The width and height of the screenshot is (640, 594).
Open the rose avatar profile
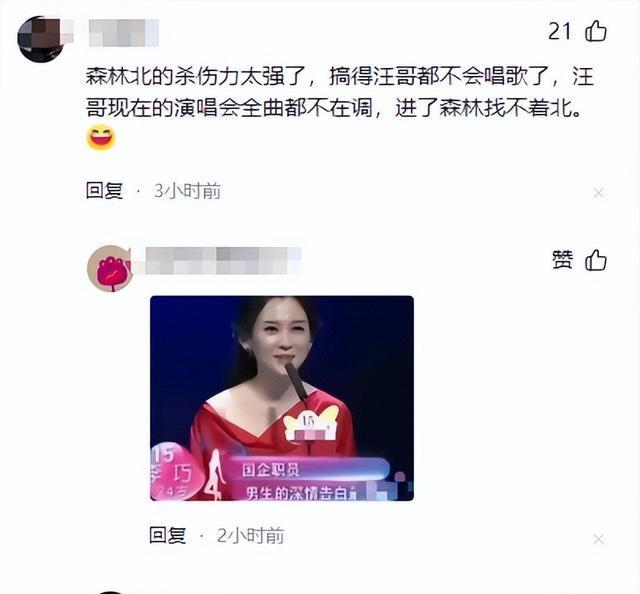click(110, 268)
